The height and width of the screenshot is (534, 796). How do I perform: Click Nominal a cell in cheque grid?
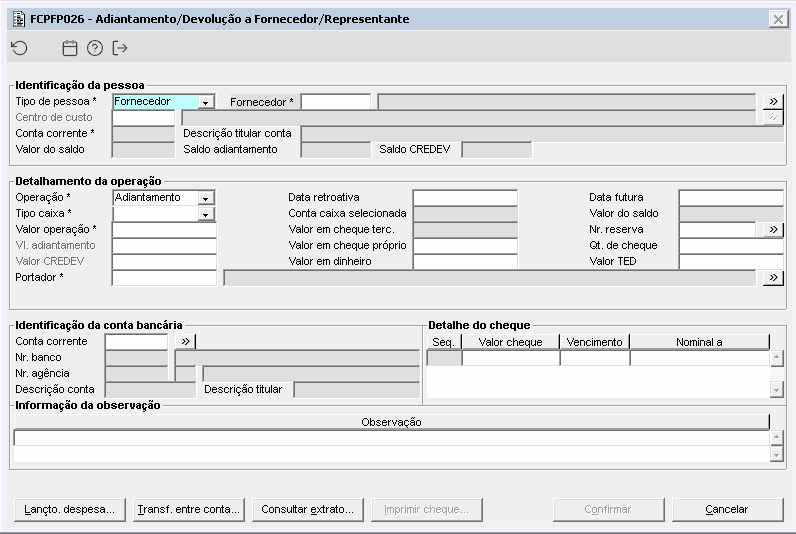pyautogui.click(x=700, y=358)
